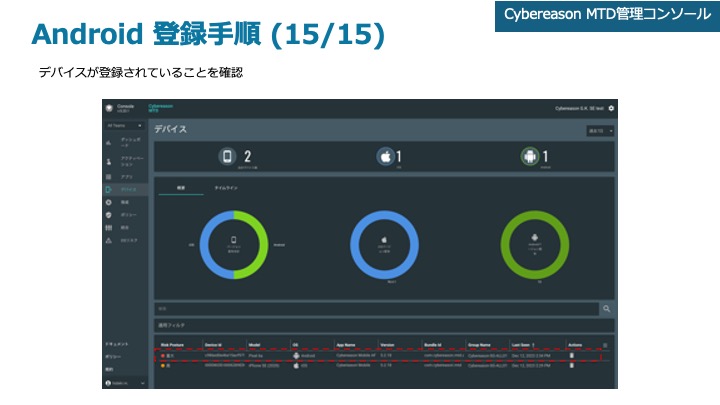720x405 pixels.
Task: Open the Policy link near sidebar bottom
Action: [113, 357]
